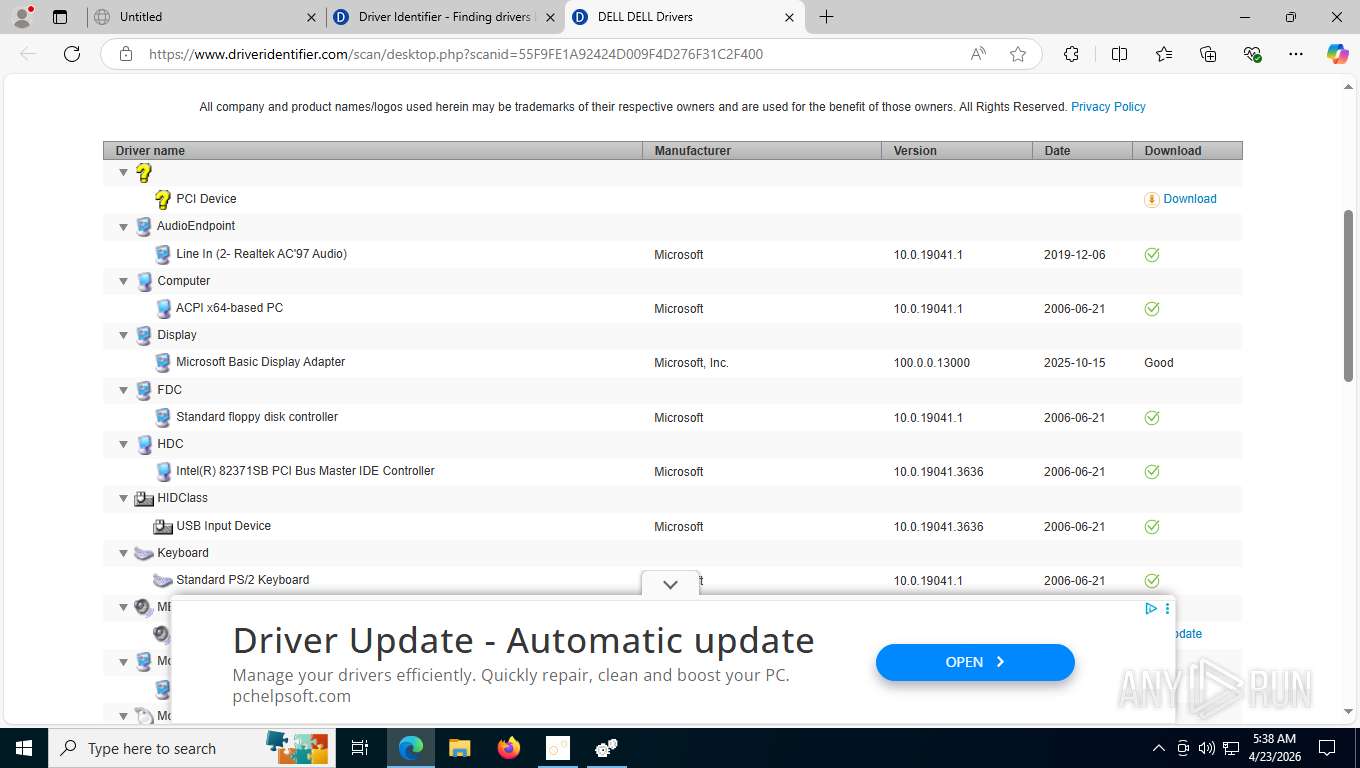Click the HIDClass category icon
Image resolution: width=1360 pixels, height=768 pixels.
[x=144, y=498]
